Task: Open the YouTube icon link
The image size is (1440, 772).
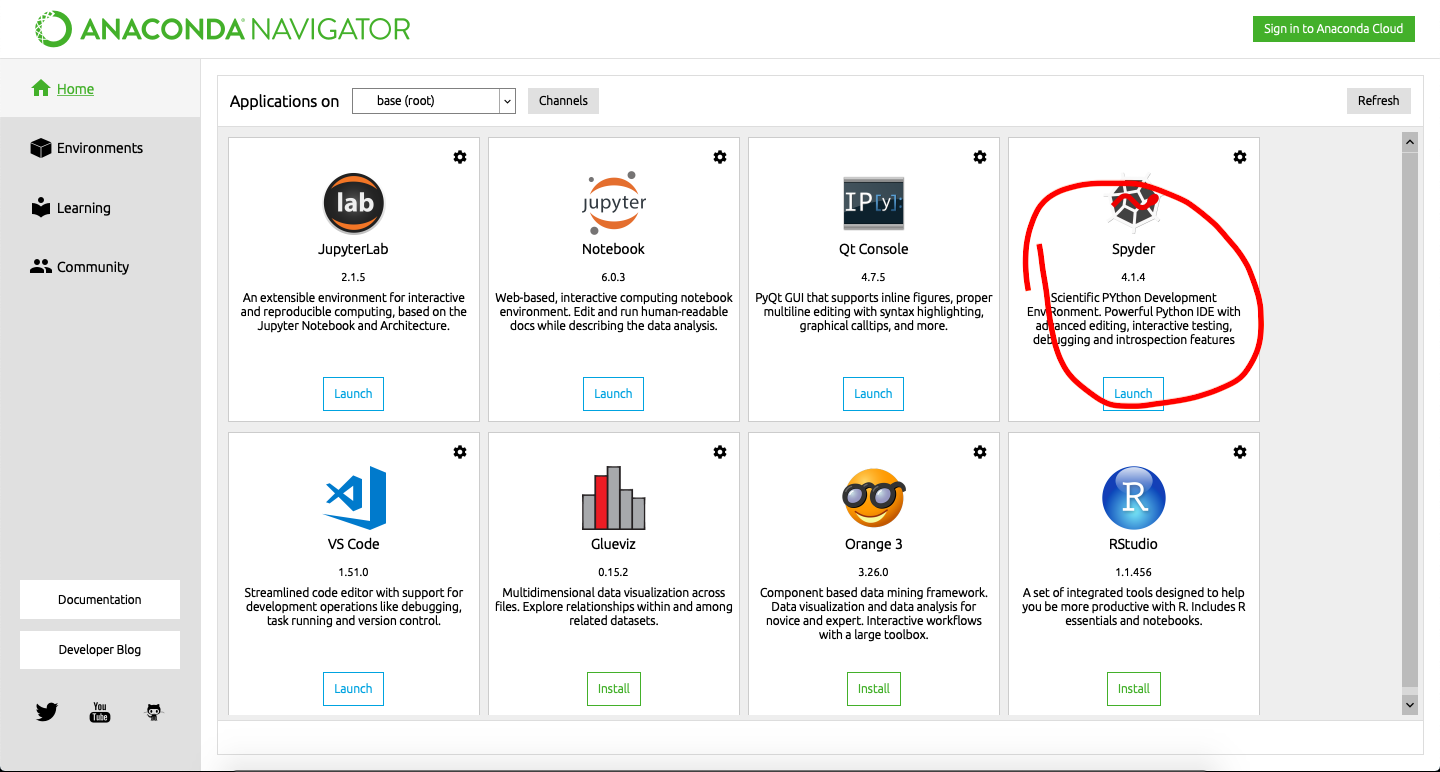Action: [100, 712]
